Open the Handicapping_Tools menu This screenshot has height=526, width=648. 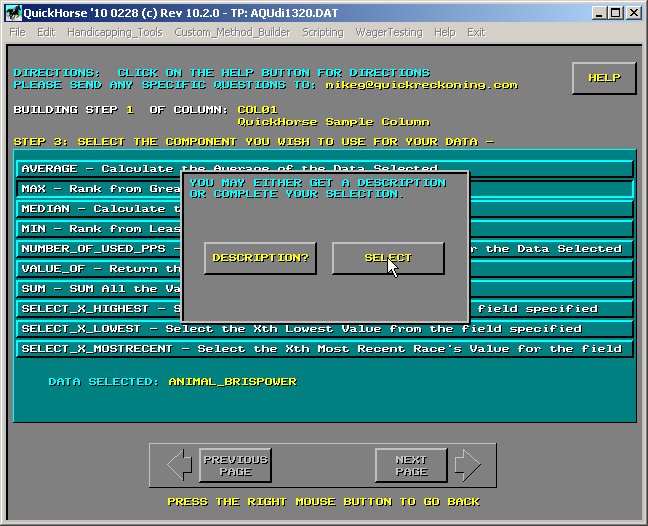(114, 32)
